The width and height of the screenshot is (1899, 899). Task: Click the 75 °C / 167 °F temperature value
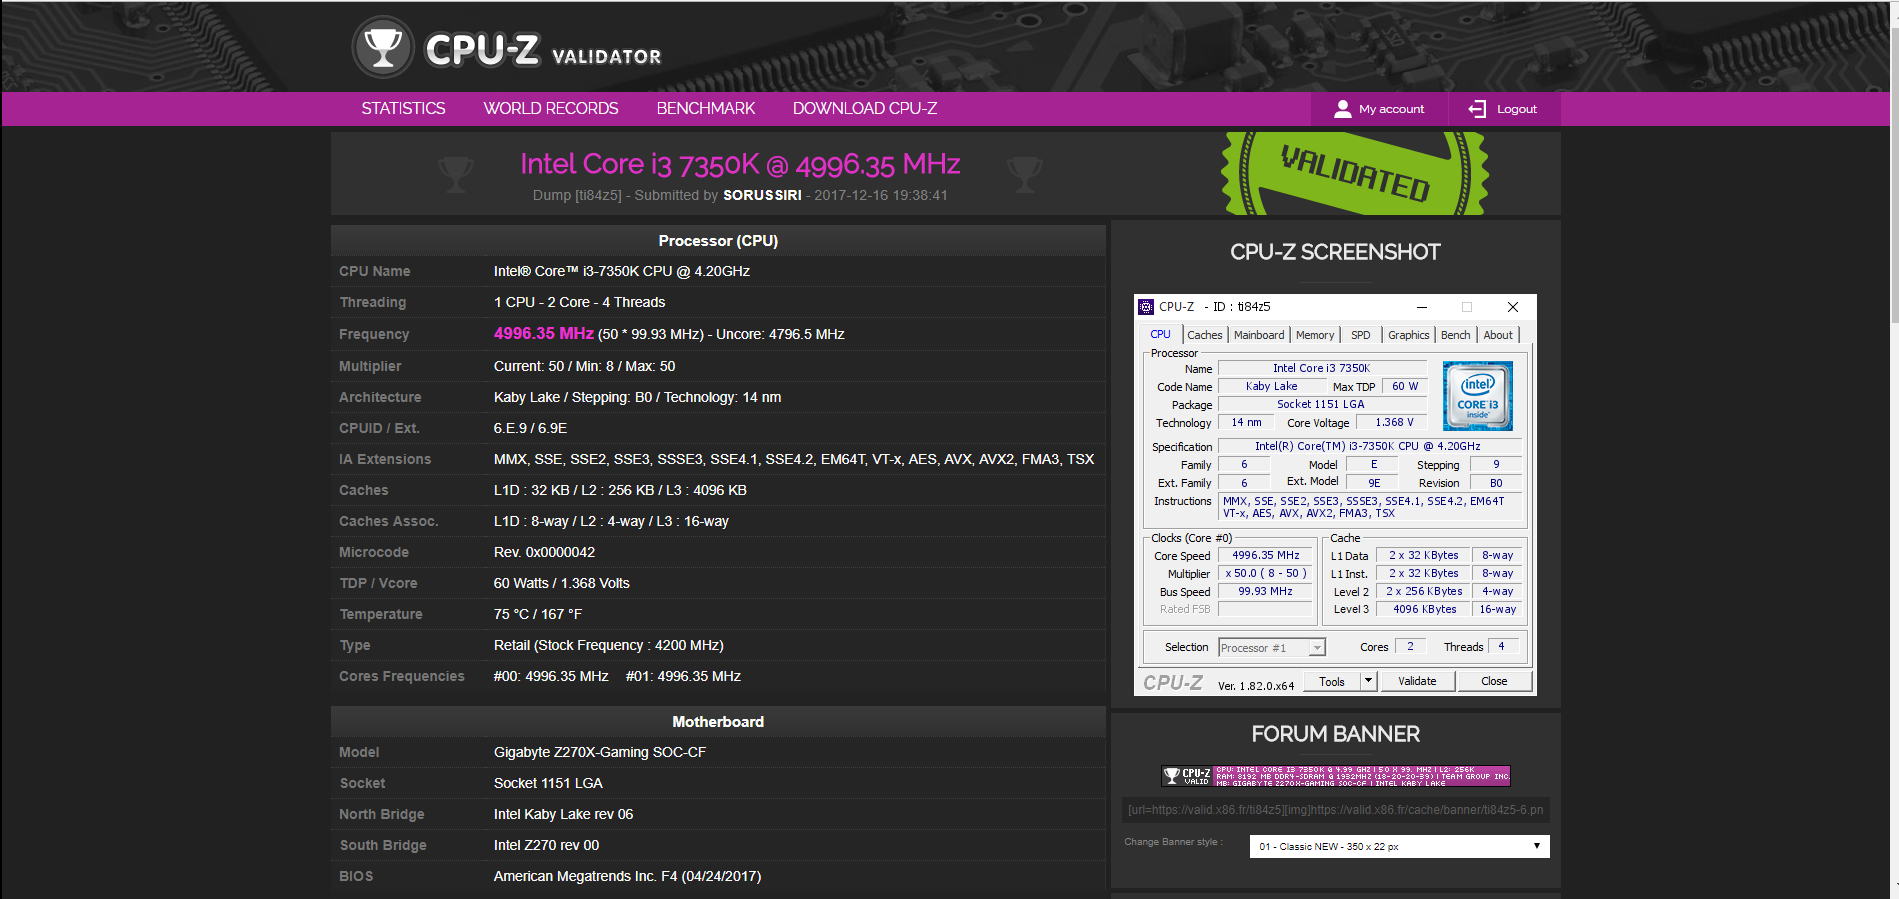coord(537,614)
